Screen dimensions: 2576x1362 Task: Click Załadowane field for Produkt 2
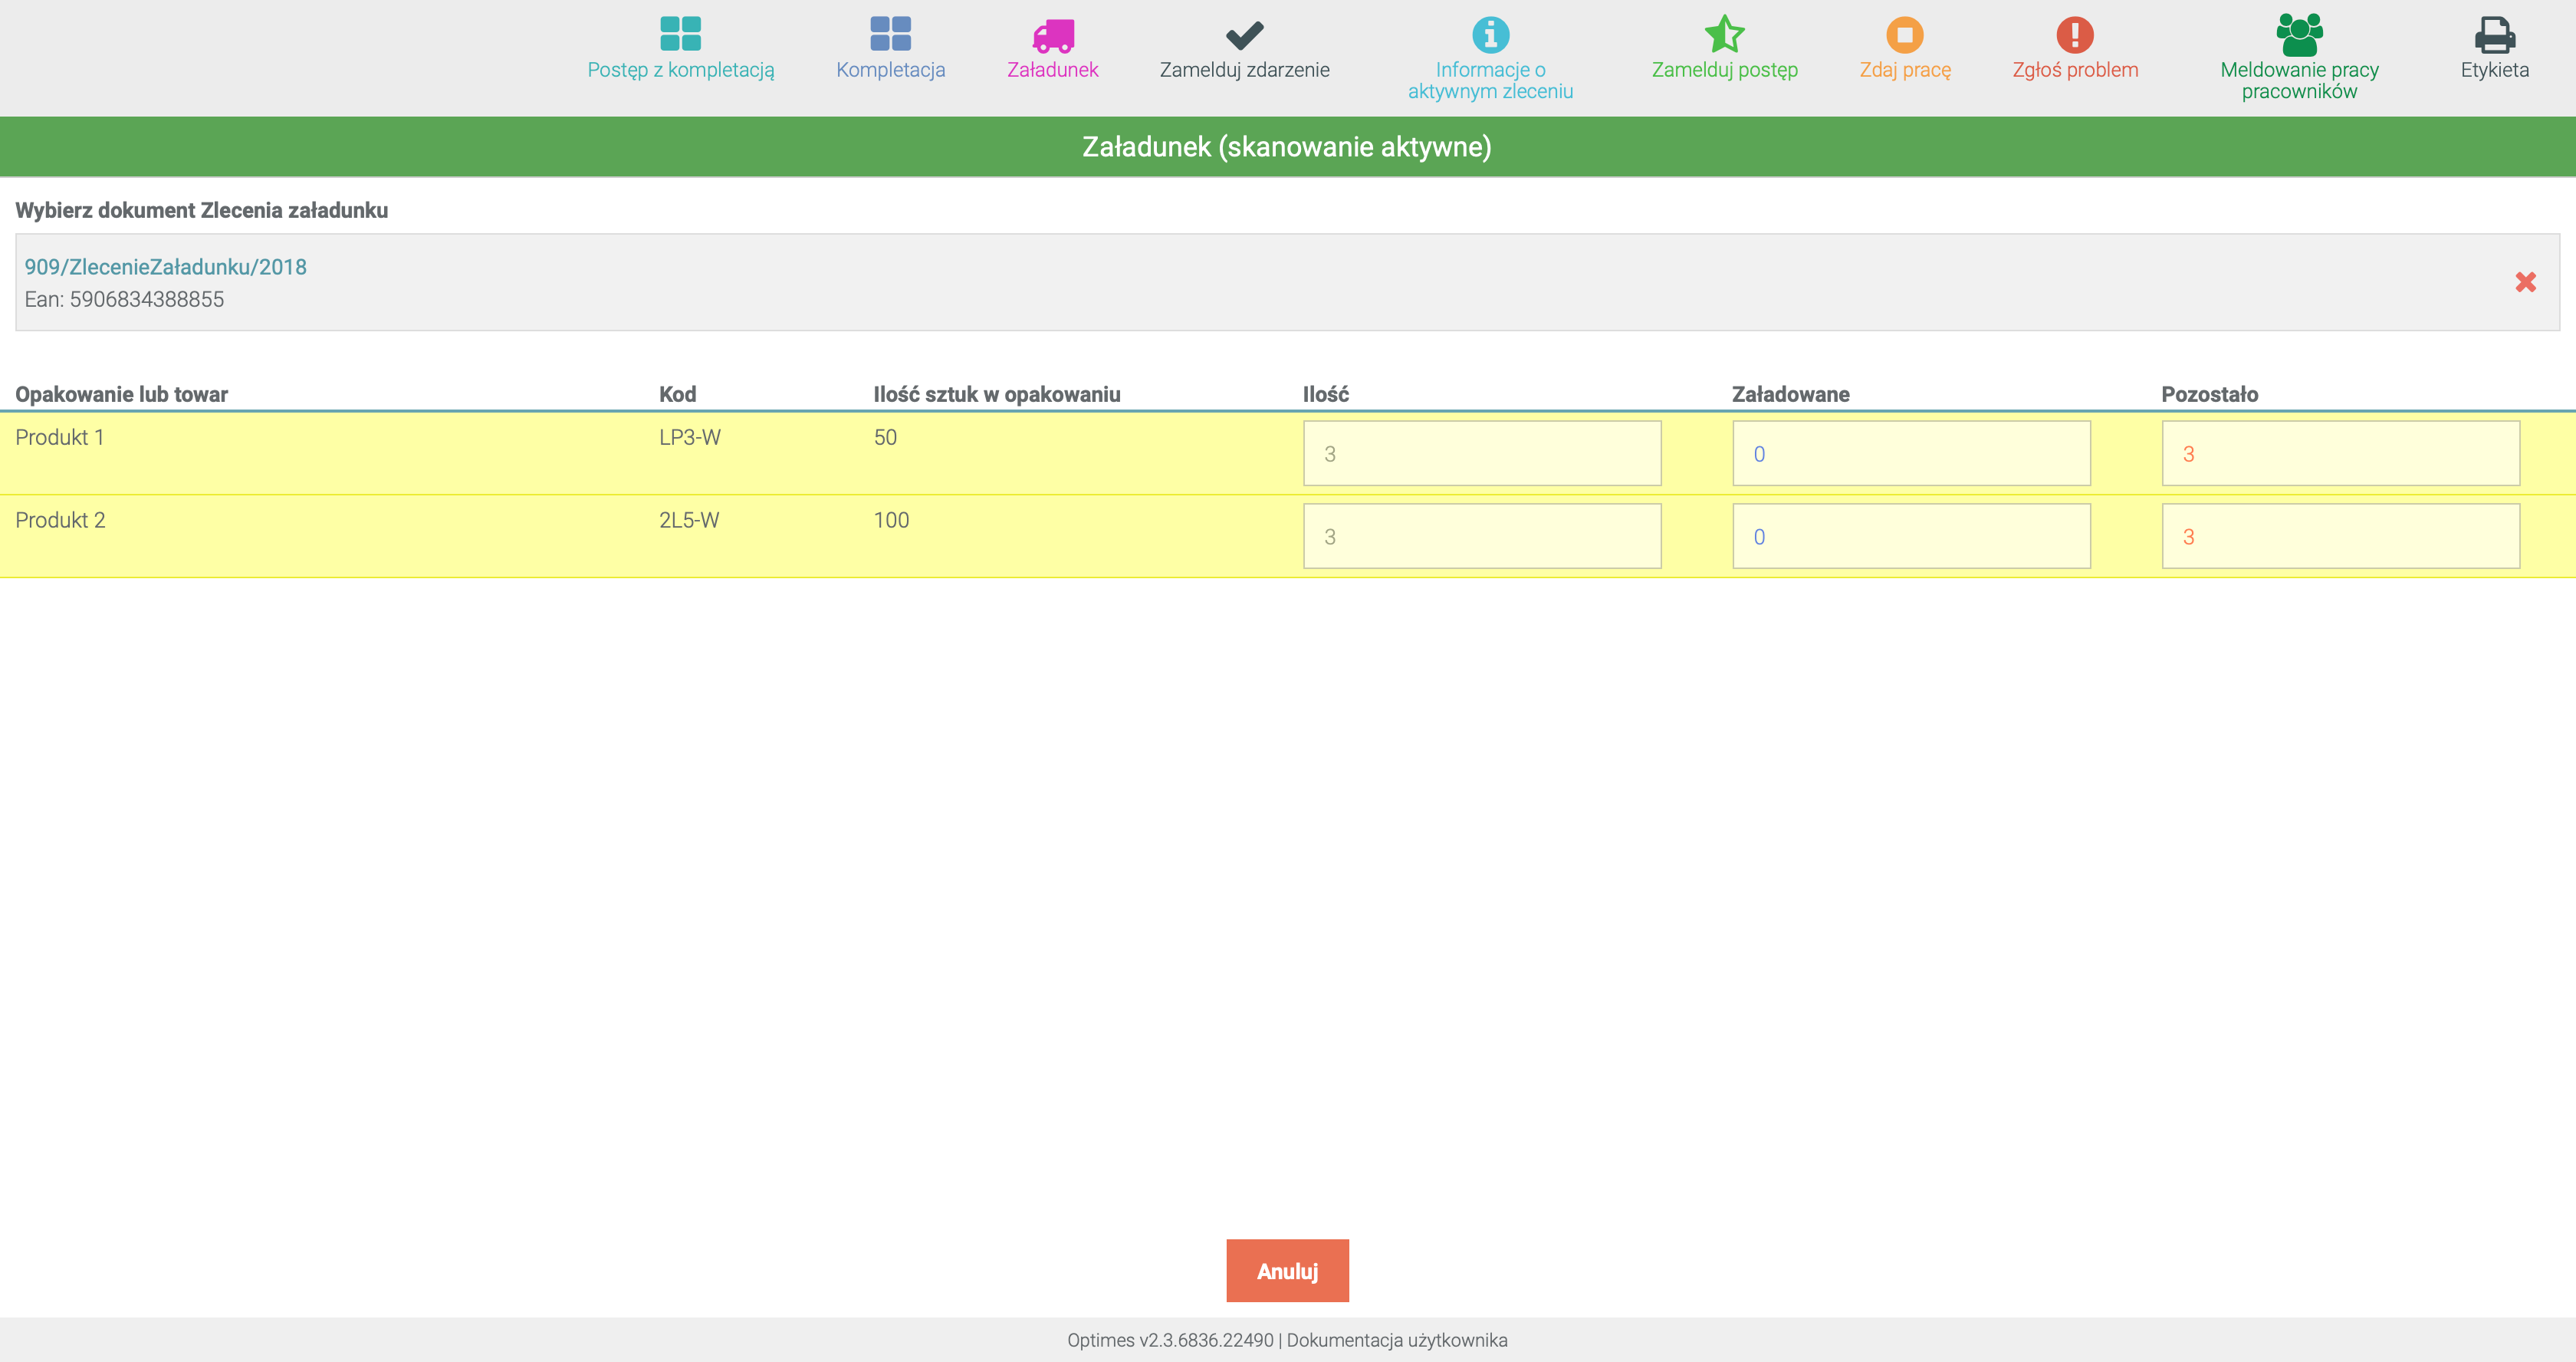click(1911, 536)
